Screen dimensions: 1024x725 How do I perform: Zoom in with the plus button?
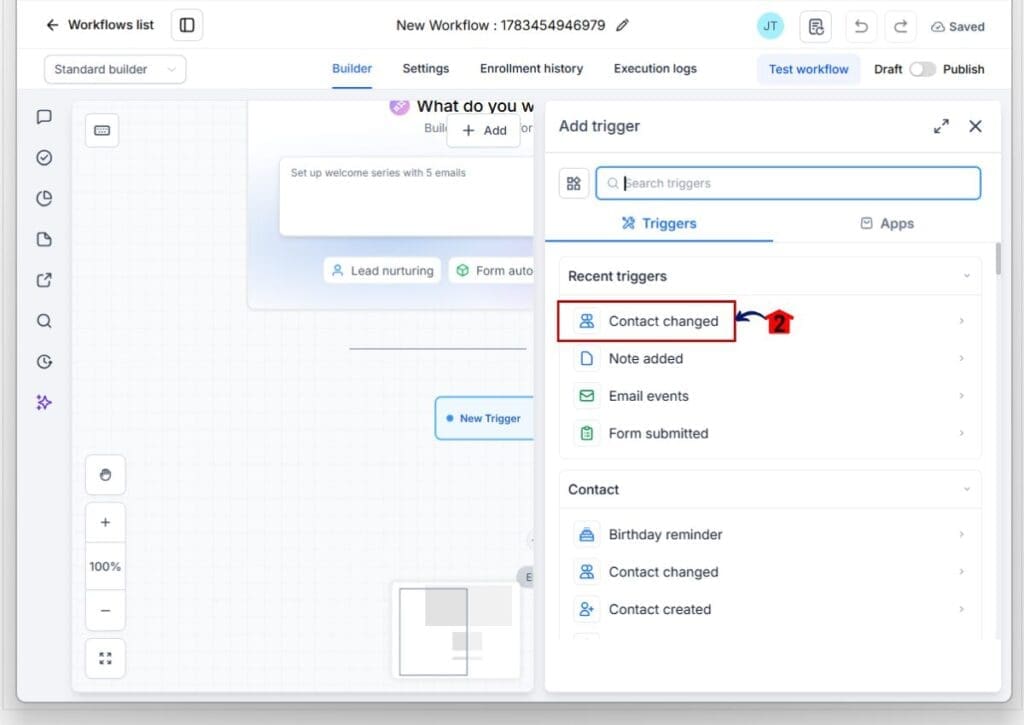105,523
